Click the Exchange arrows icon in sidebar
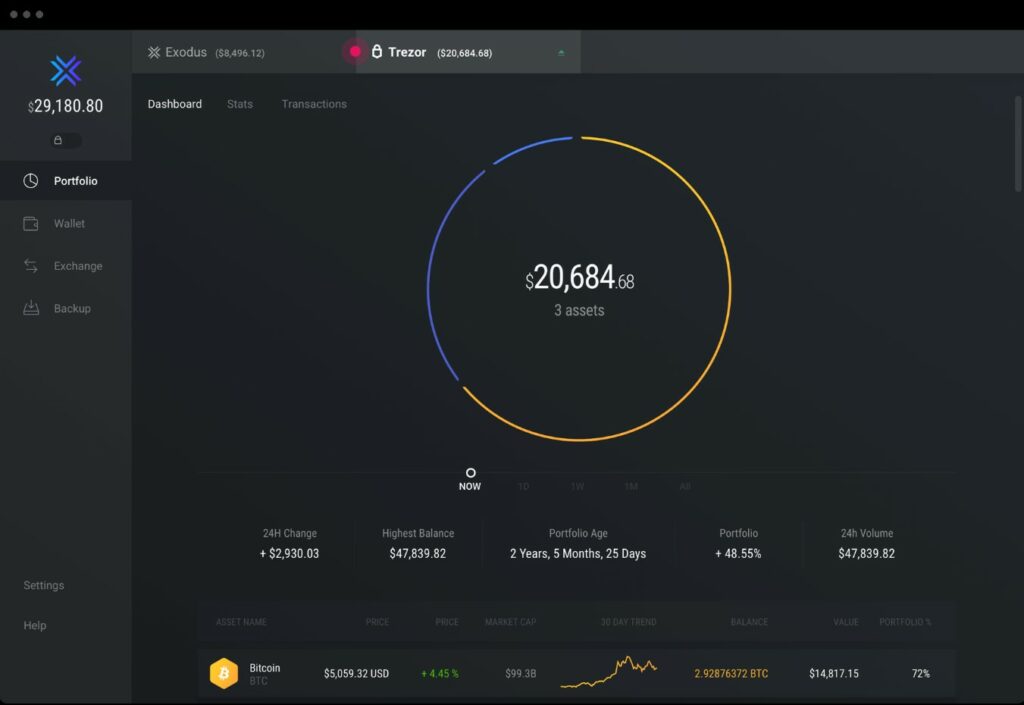Viewport: 1024px width, 705px height. coord(31,266)
